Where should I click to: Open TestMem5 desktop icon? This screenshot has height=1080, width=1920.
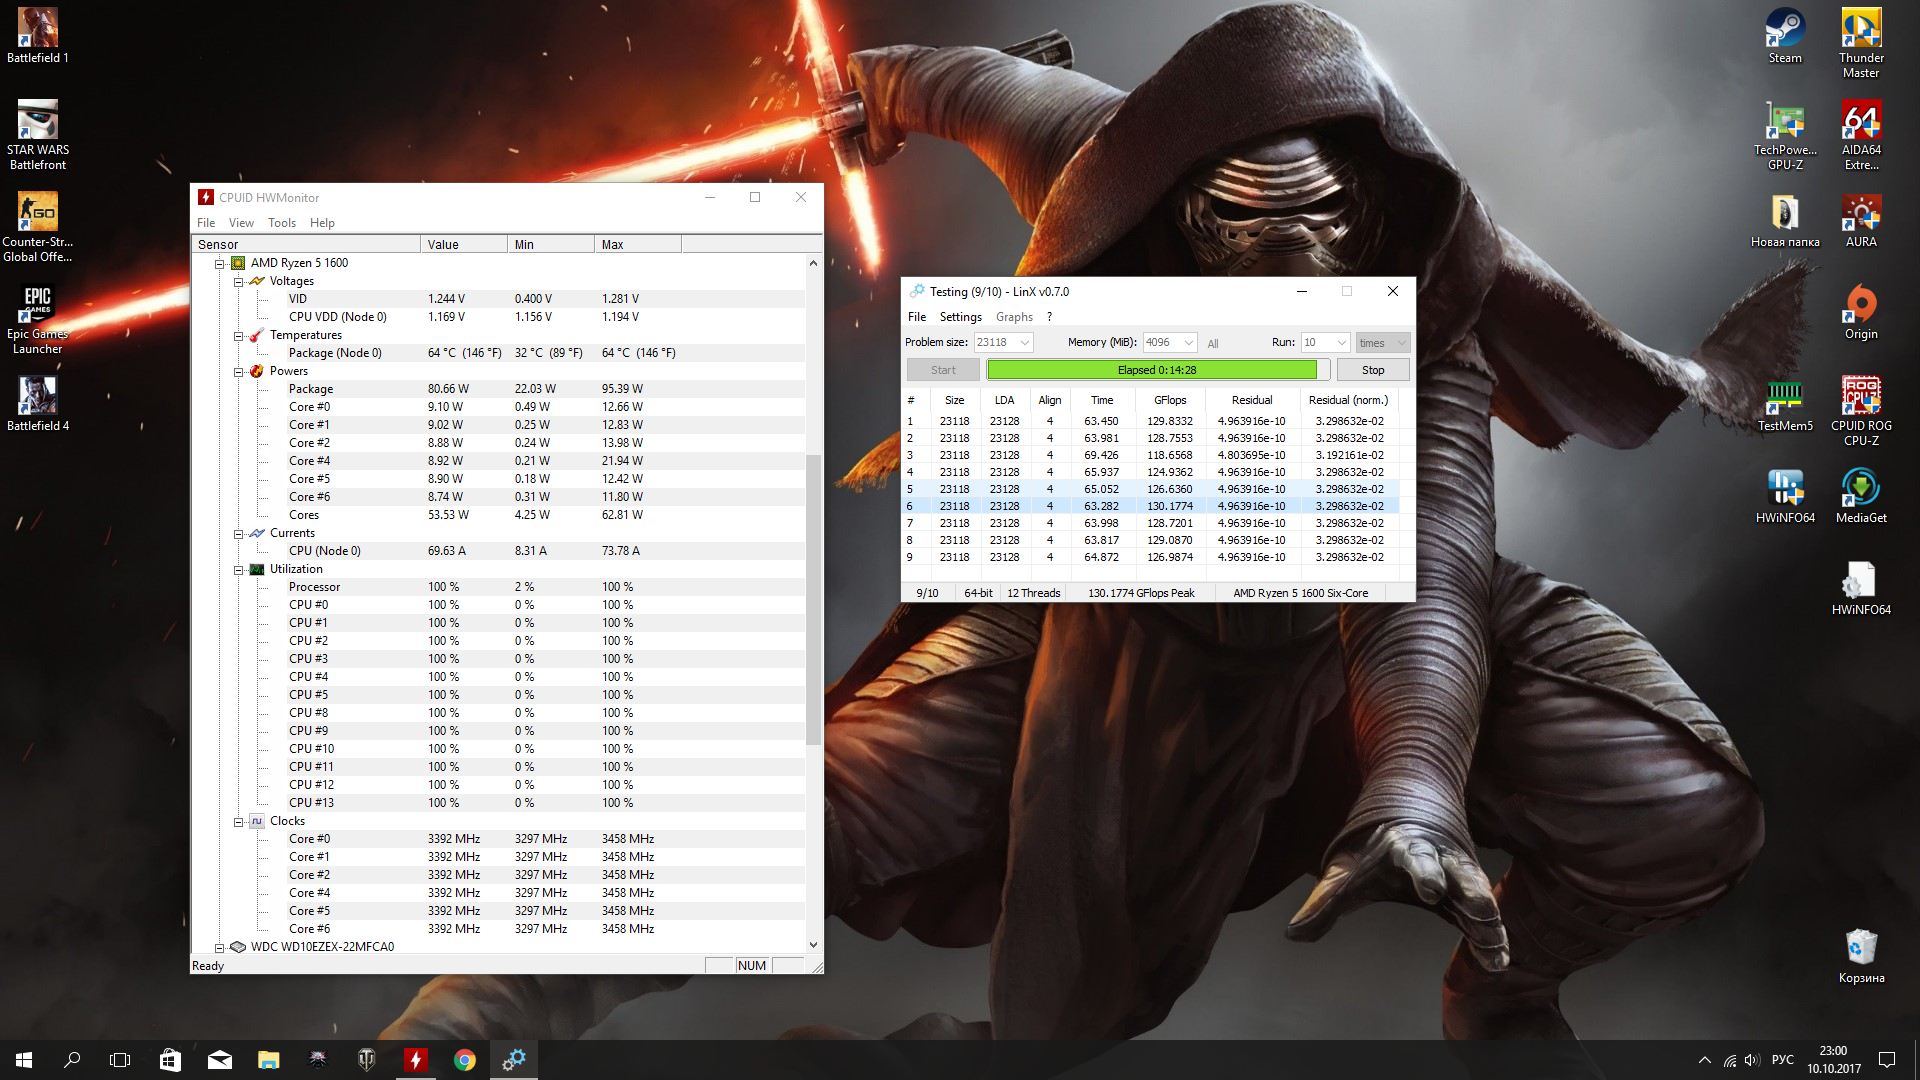[x=1785, y=397]
